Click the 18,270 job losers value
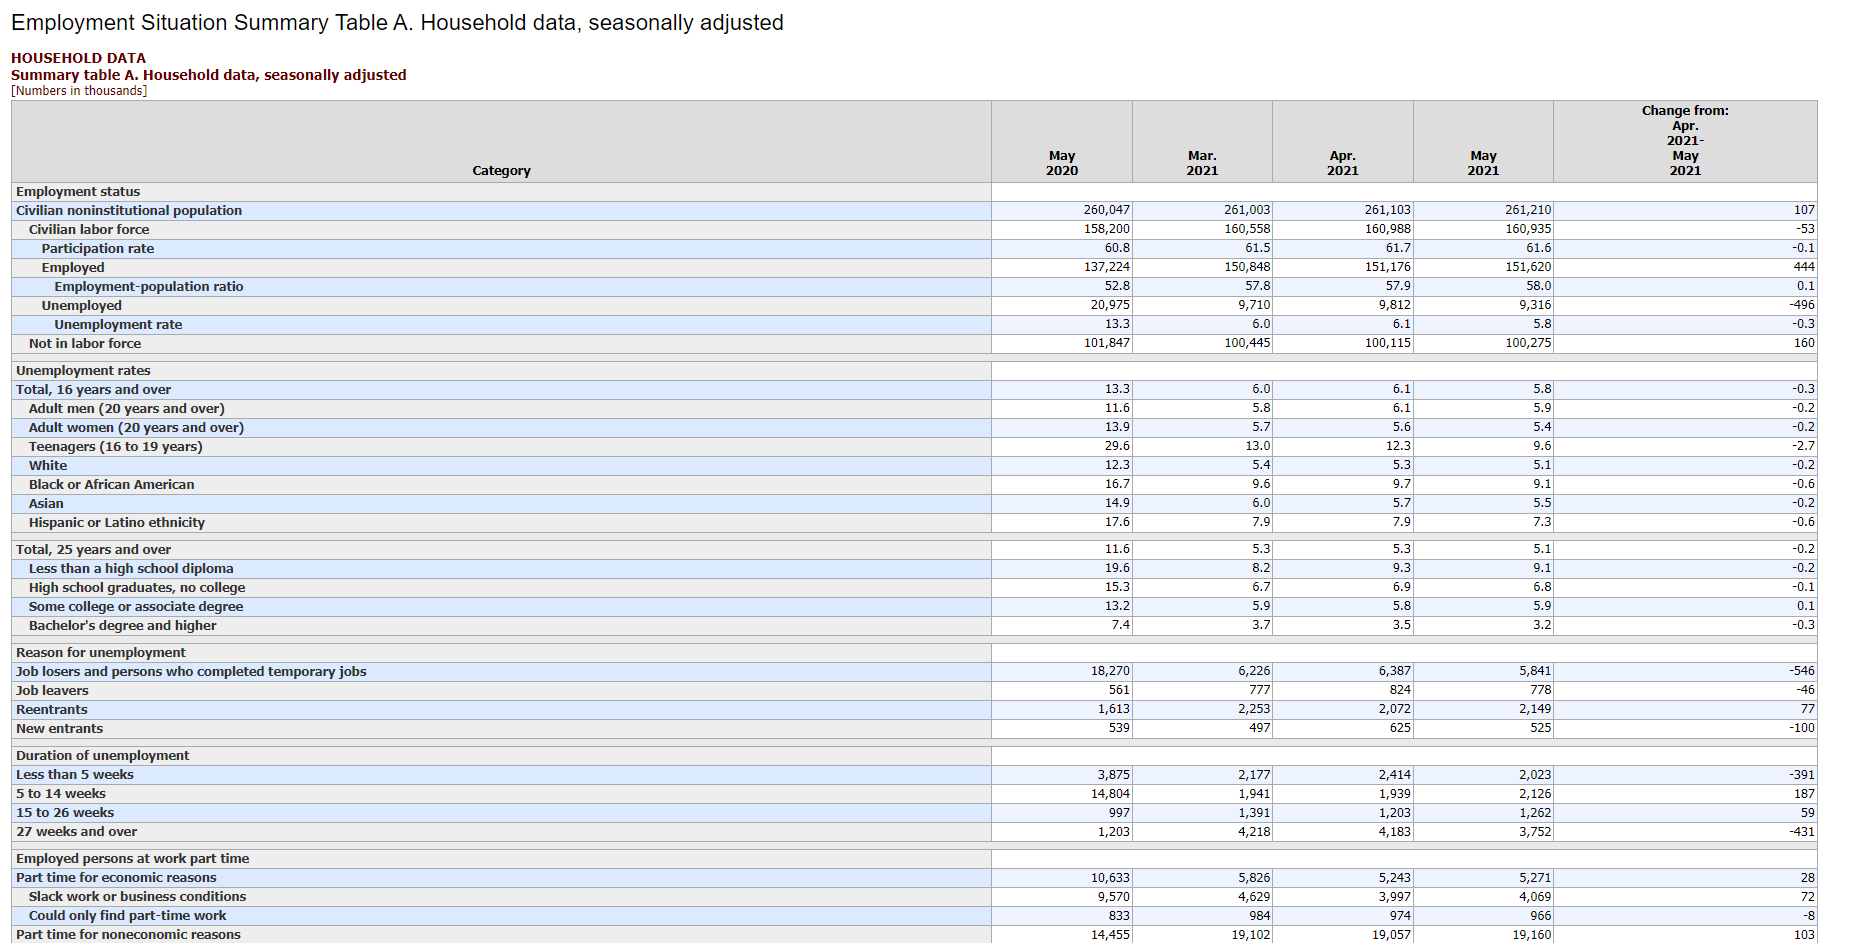The image size is (1867, 943). (1110, 671)
